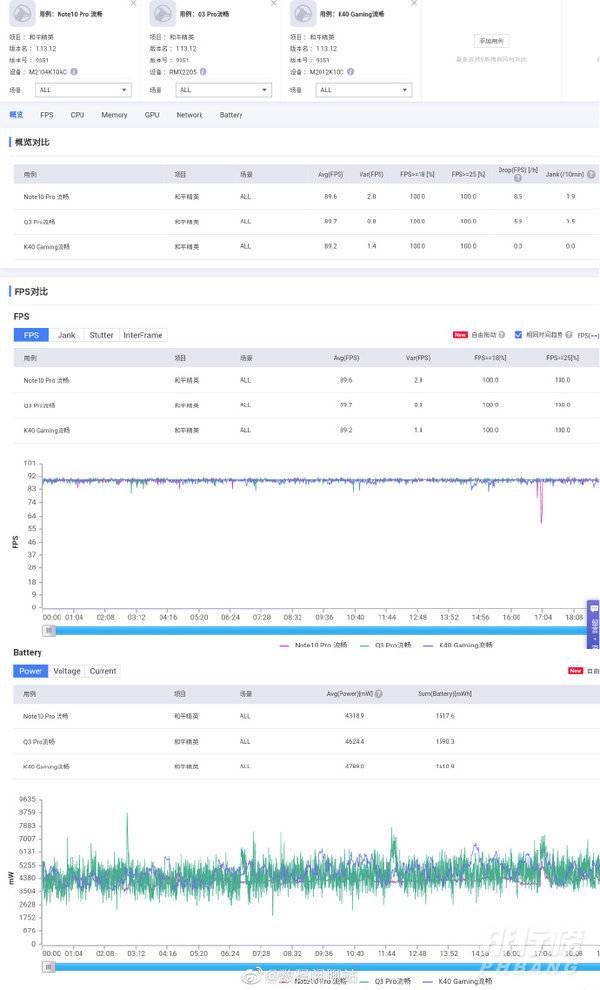
Task: Switch to the Memory tab
Action: 114,115
